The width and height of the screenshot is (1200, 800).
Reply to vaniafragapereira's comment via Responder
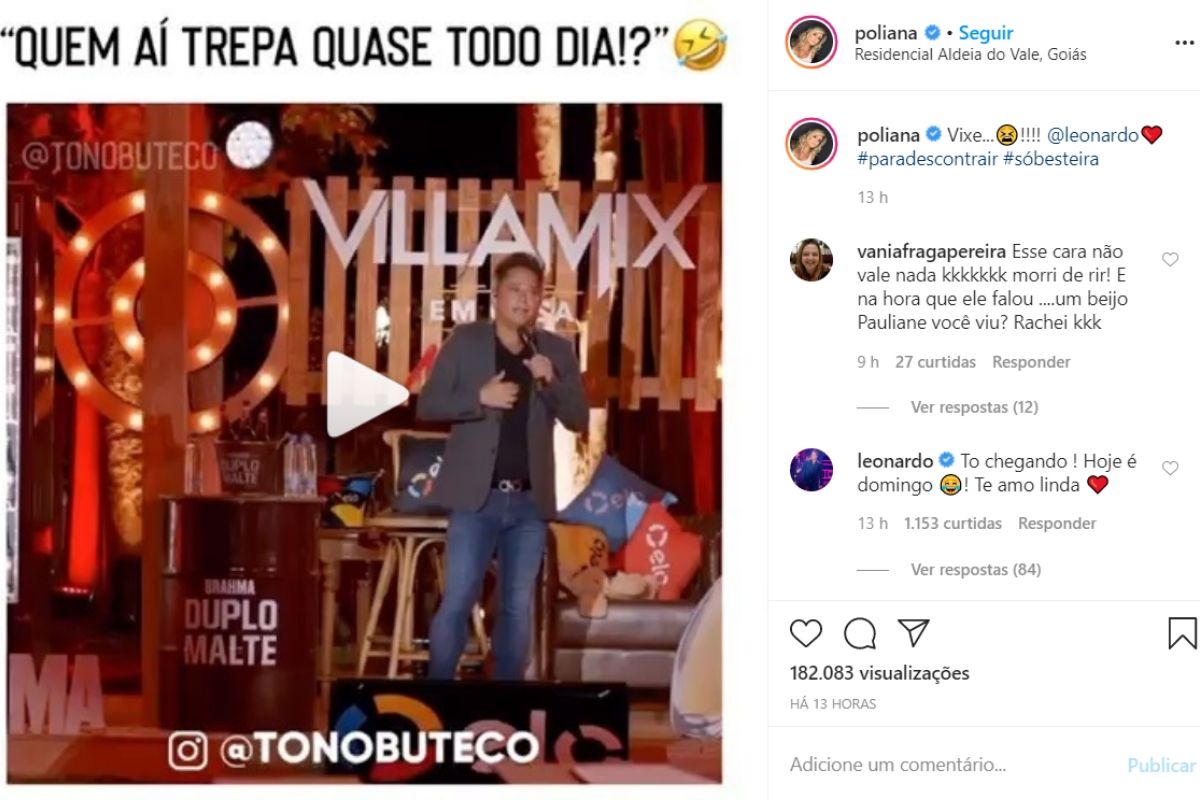point(1031,362)
